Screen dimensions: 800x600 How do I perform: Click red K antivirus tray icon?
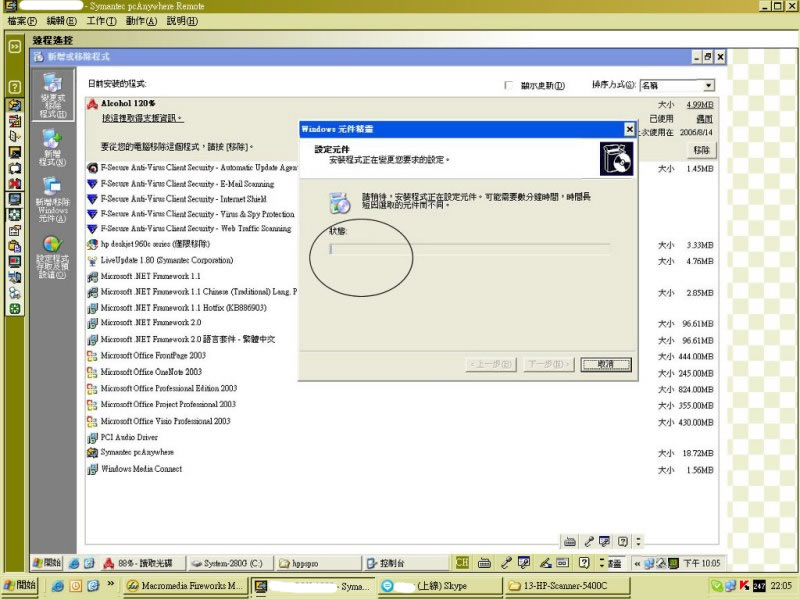[744, 586]
